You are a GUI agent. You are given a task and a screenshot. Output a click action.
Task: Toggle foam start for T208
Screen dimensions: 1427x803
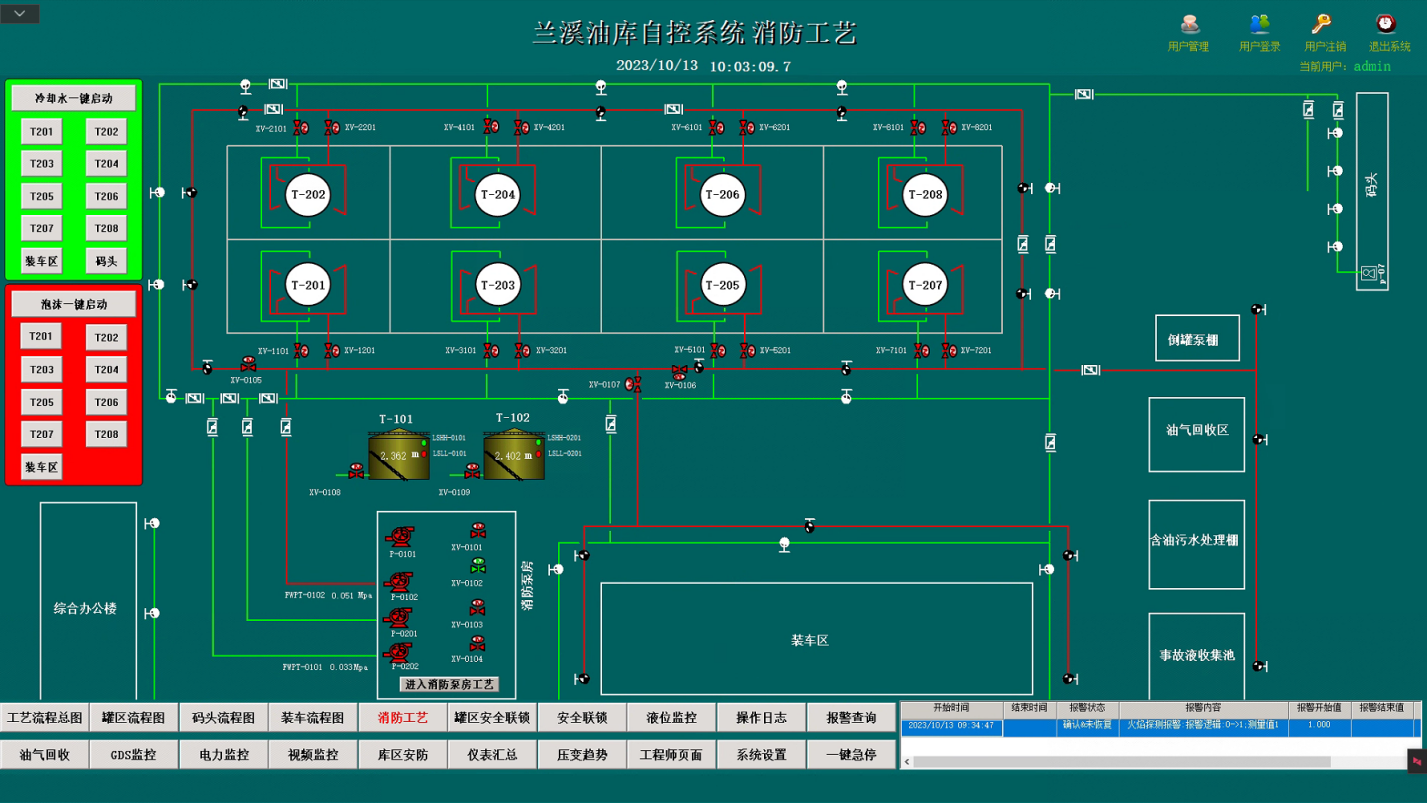[x=106, y=435]
